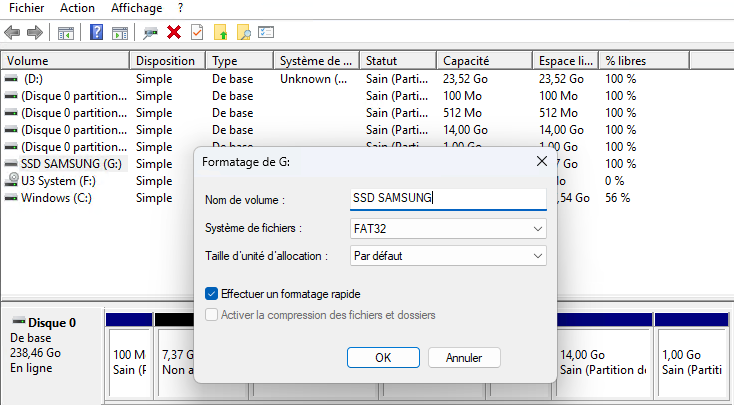Click the drive icon of SSD SAMSUNG (G:)
The image size is (734, 405).
point(11,164)
